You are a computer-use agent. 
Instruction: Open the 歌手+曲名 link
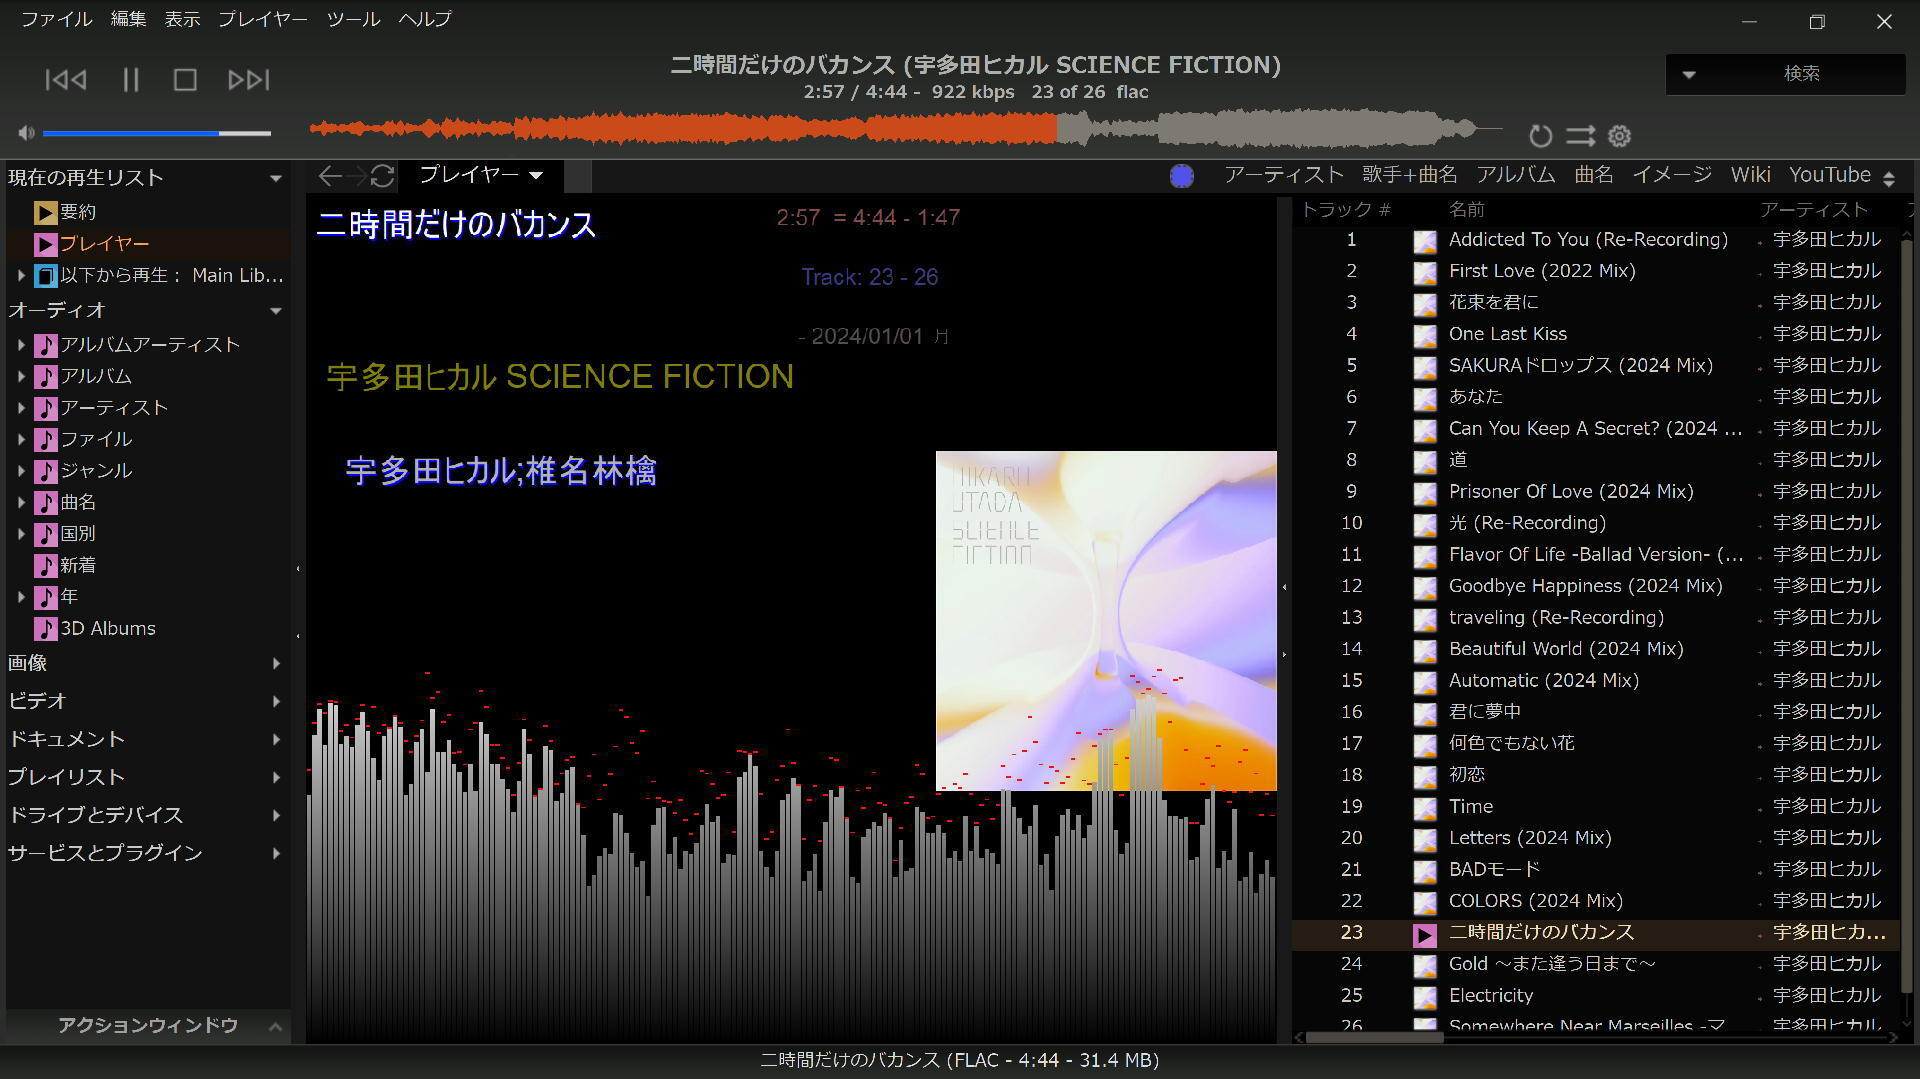[1410, 175]
